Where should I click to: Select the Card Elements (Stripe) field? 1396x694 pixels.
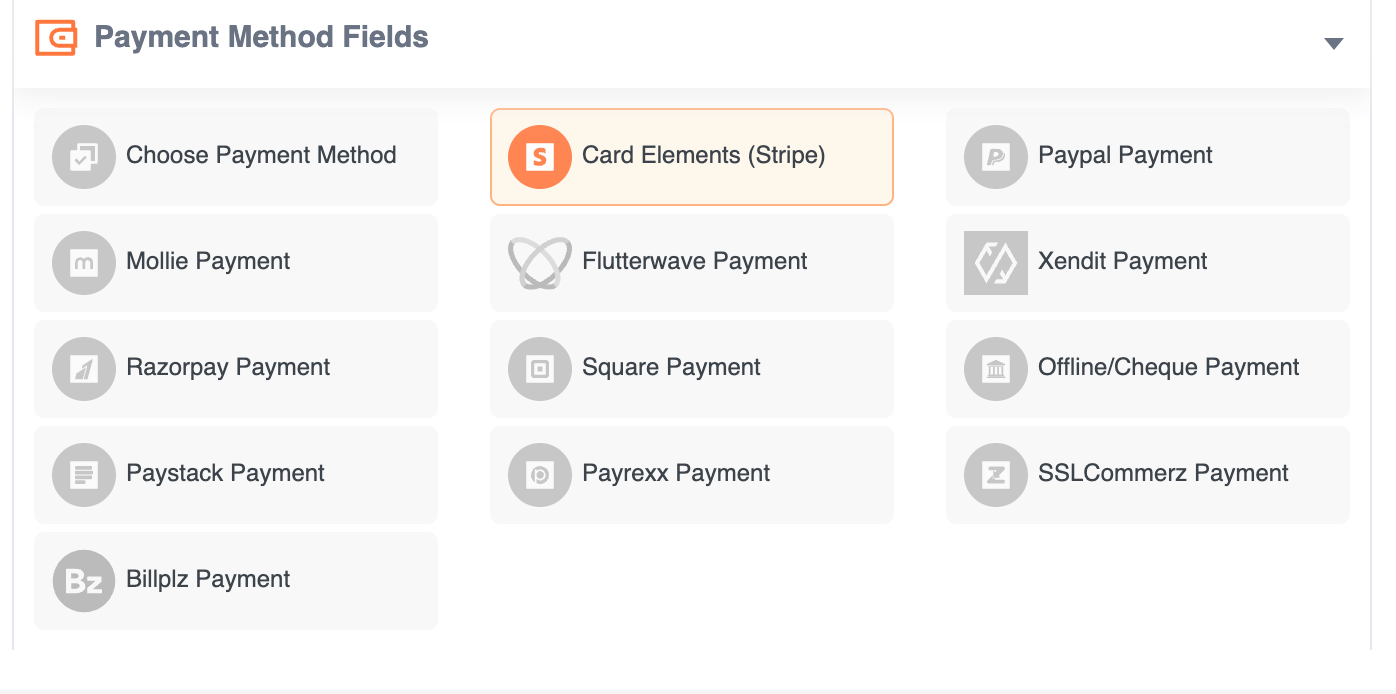pyautogui.click(x=691, y=156)
